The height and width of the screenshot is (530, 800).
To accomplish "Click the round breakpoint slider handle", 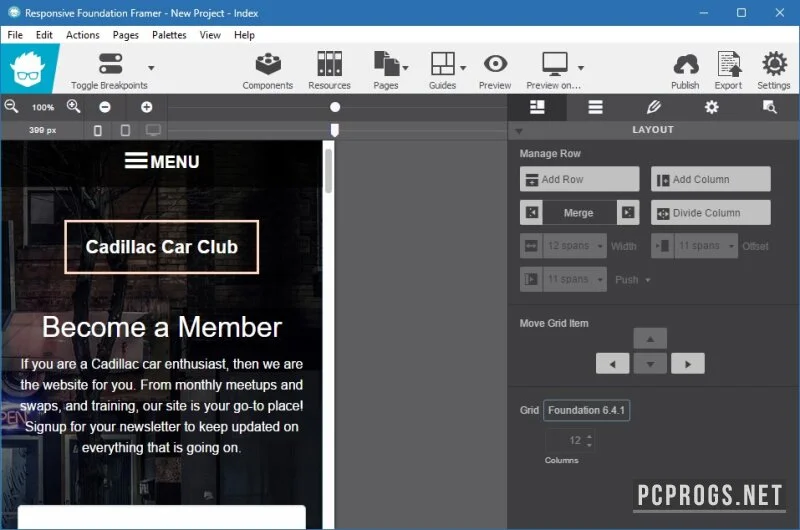I will click(x=335, y=107).
